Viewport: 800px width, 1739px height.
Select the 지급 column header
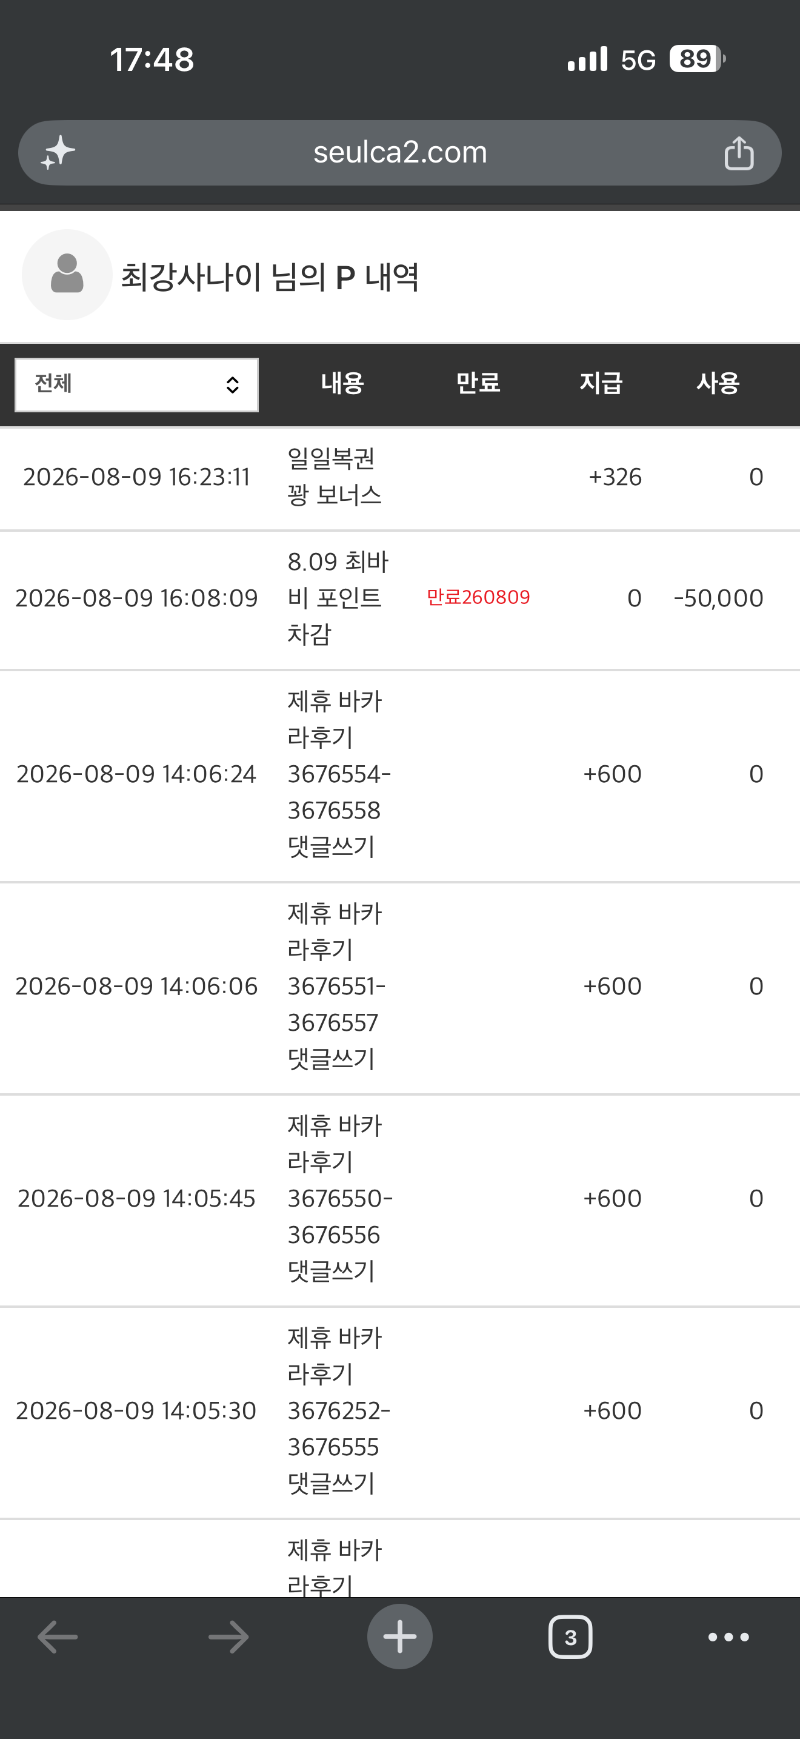(601, 383)
